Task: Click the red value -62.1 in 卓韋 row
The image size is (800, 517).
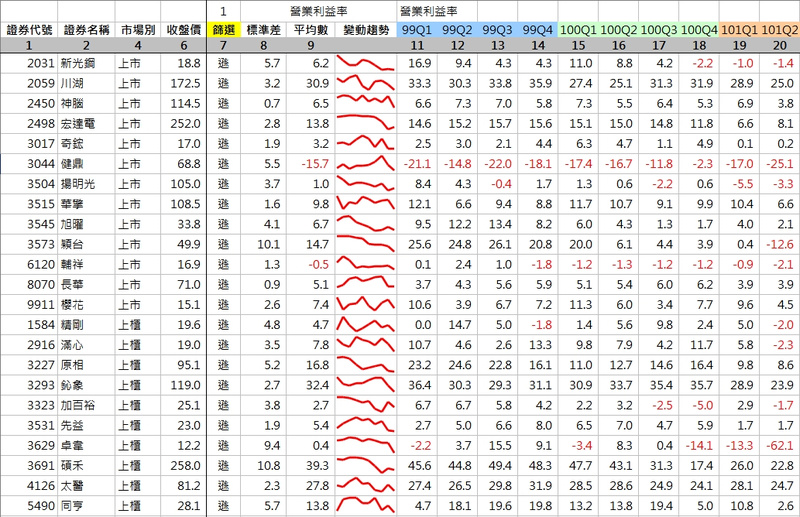Action: [780, 446]
